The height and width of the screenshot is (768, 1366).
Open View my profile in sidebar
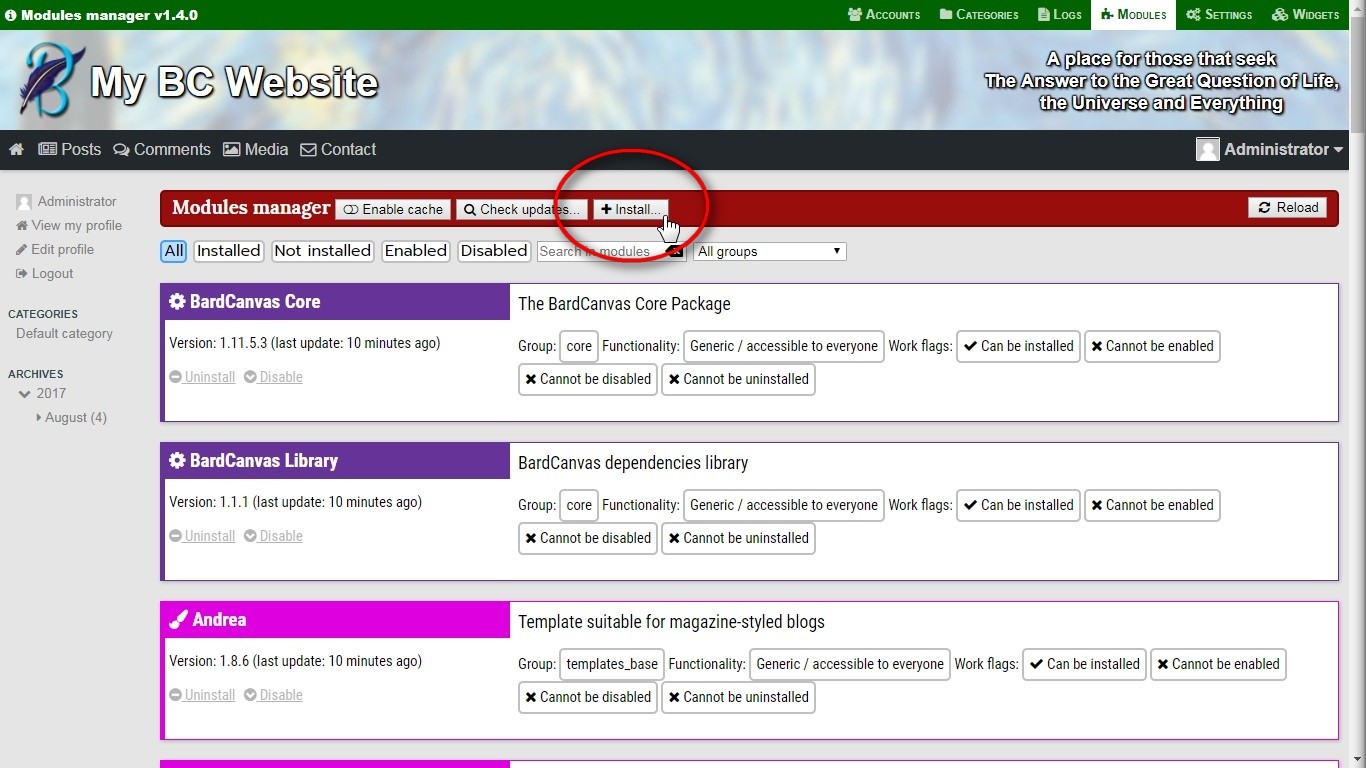pyautogui.click(x=69, y=225)
